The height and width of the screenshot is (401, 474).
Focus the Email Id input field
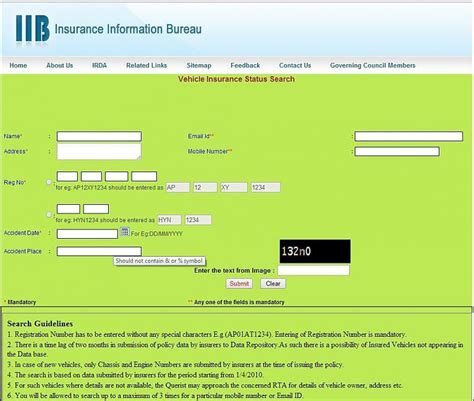coord(409,136)
